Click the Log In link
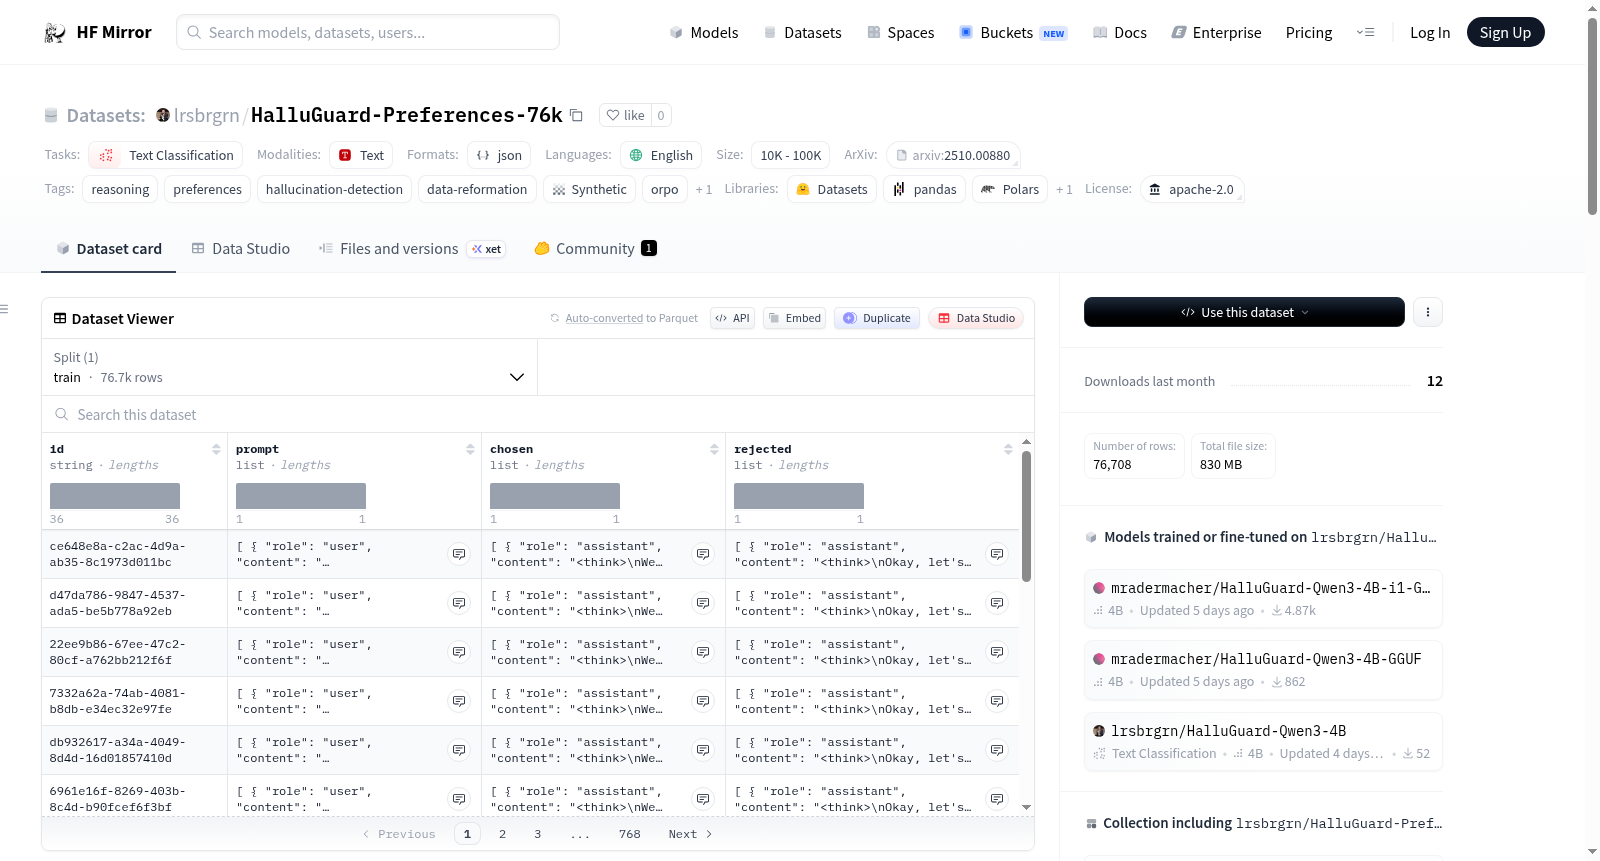Viewport: 1600px width, 861px height. tap(1430, 33)
